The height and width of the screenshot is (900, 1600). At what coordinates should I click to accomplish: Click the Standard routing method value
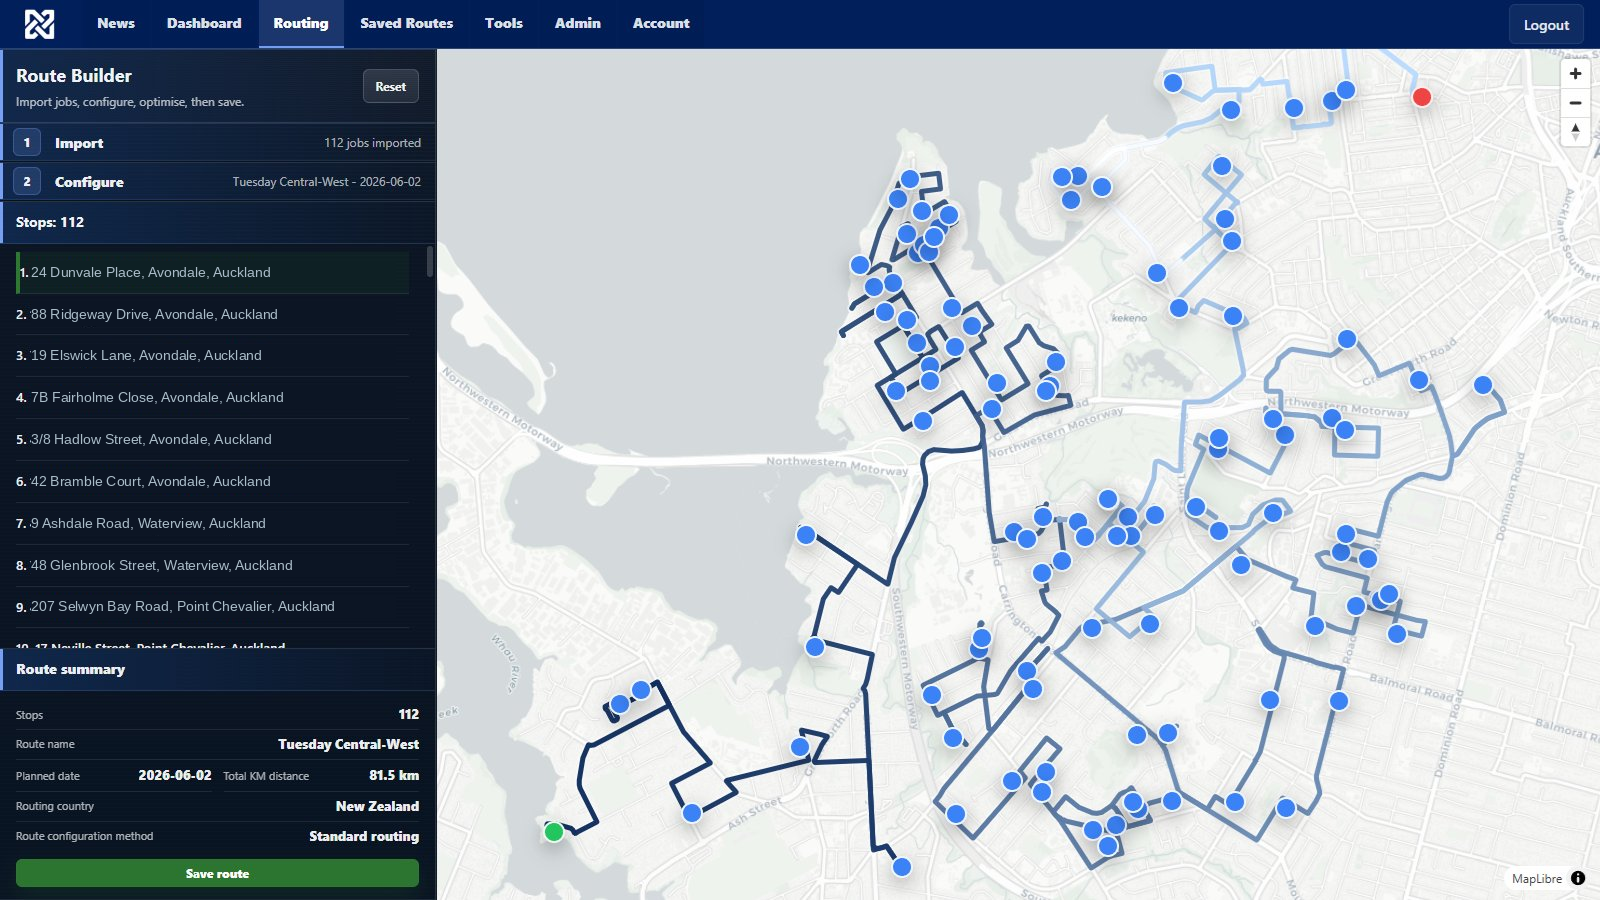pyautogui.click(x=364, y=836)
